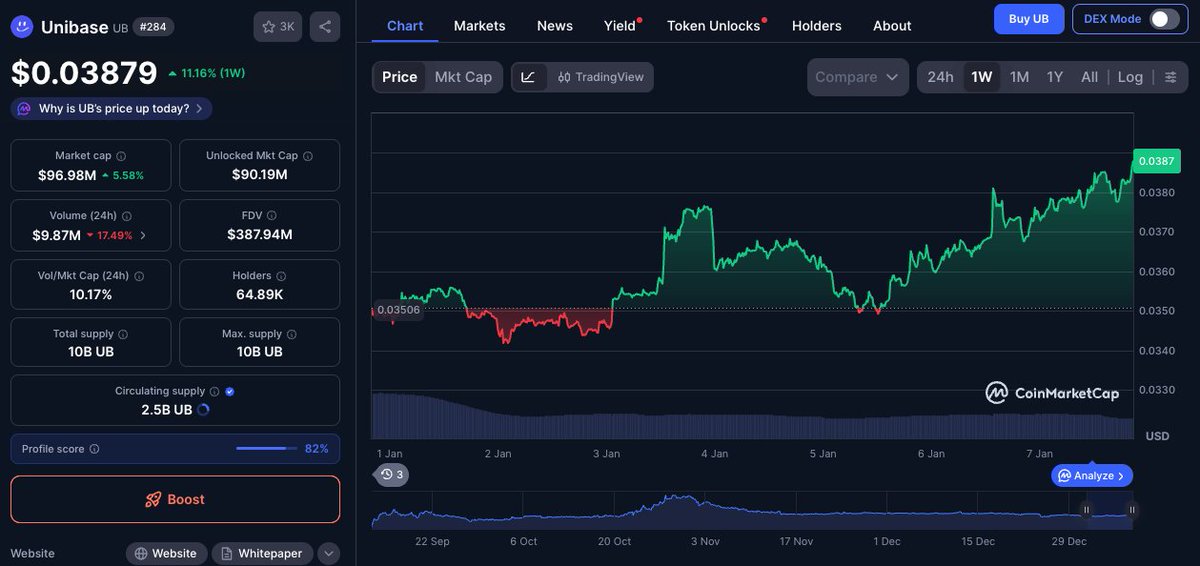The width and height of the screenshot is (1200, 566).
Task: Click the Buy UB button
Action: coord(1028,19)
